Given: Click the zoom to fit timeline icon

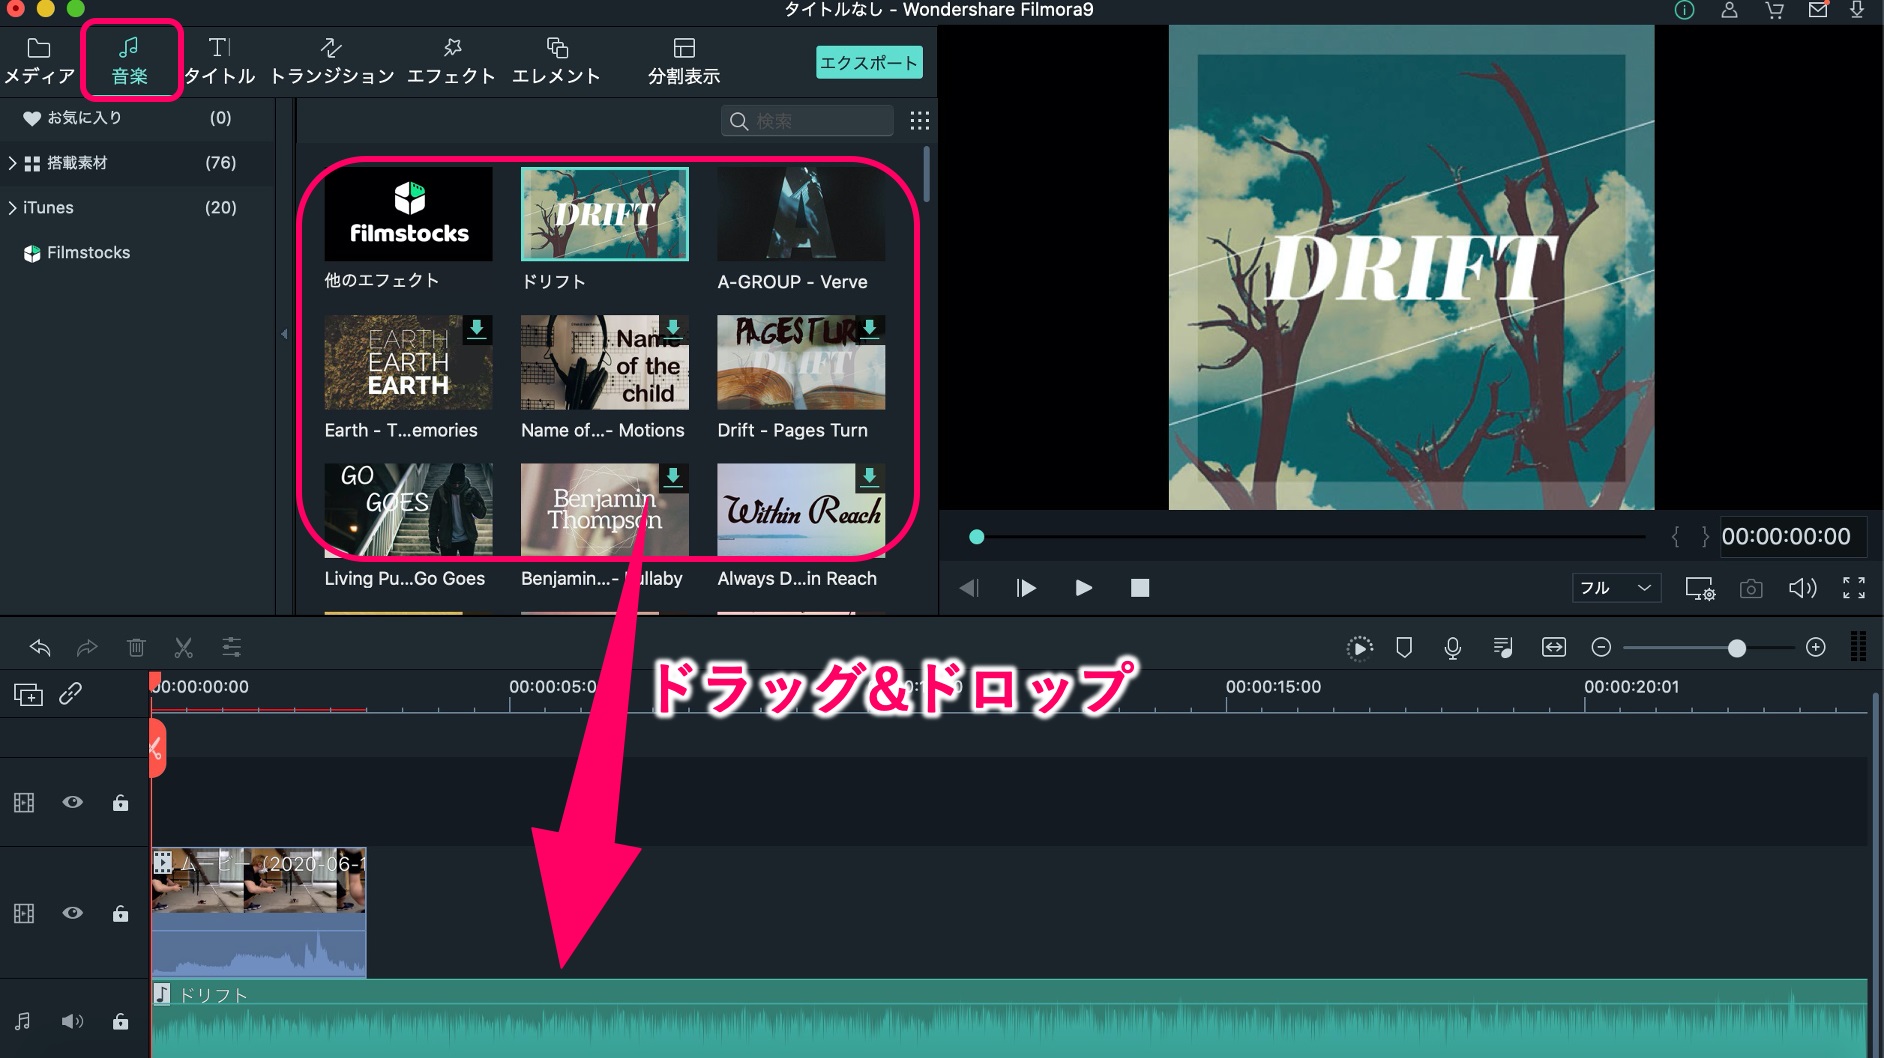Looking at the screenshot, I should [x=1554, y=648].
